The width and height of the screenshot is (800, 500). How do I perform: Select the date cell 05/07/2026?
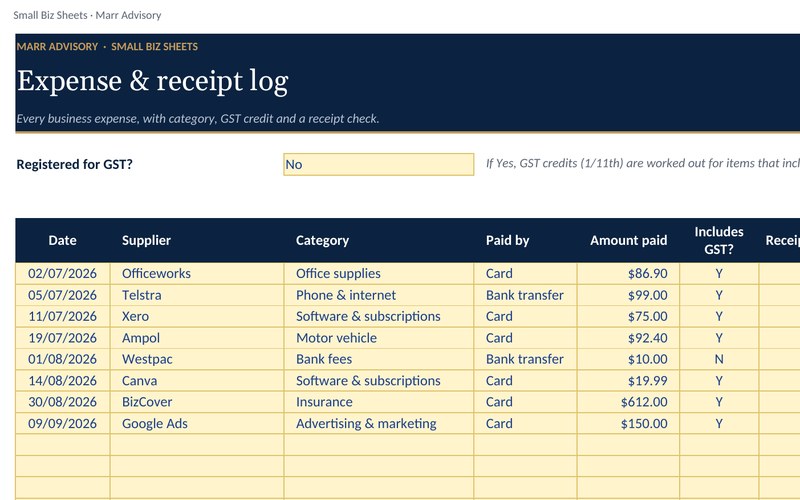pyautogui.click(x=63, y=295)
